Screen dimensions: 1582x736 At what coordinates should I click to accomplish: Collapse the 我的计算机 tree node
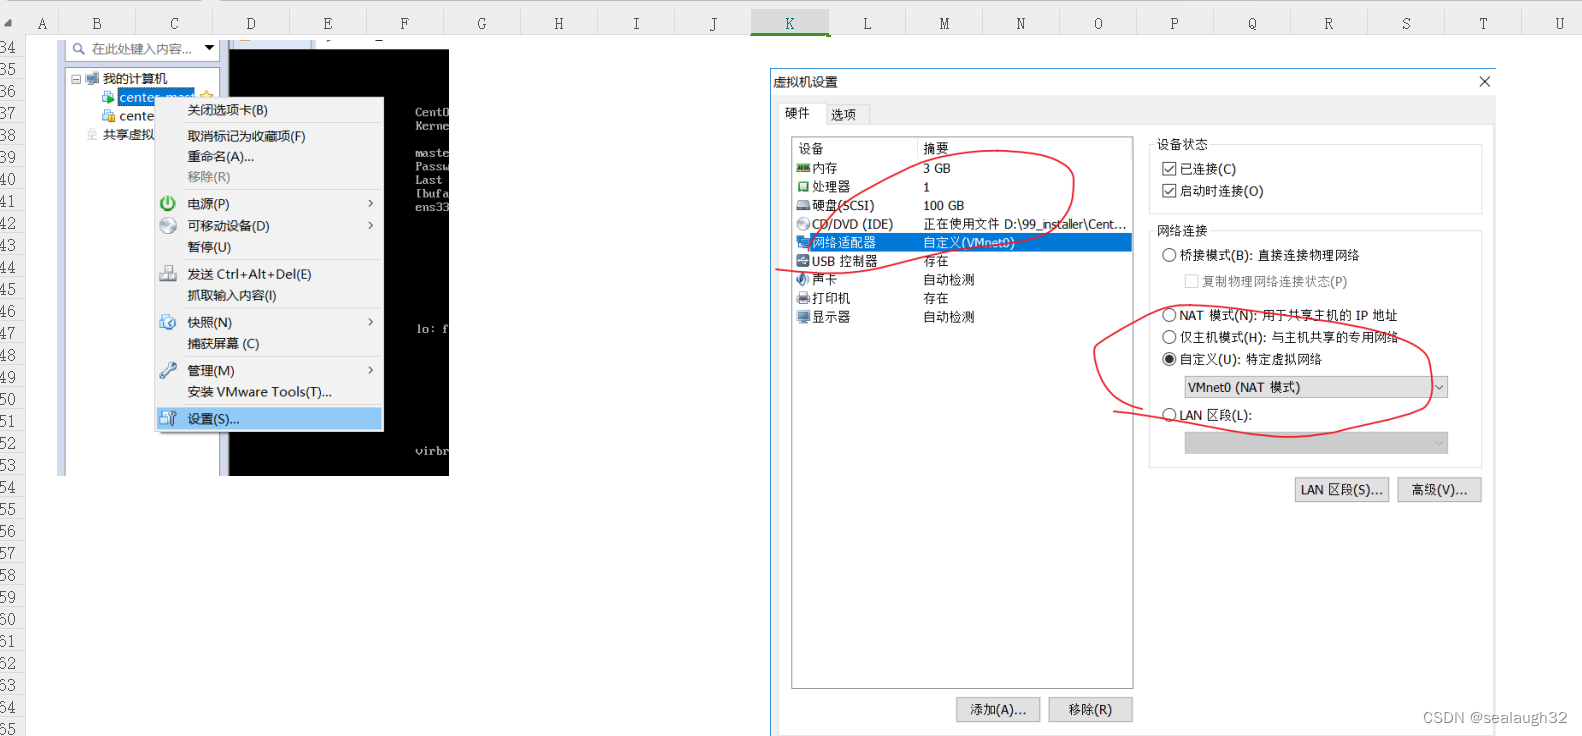click(x=76, y=79)
